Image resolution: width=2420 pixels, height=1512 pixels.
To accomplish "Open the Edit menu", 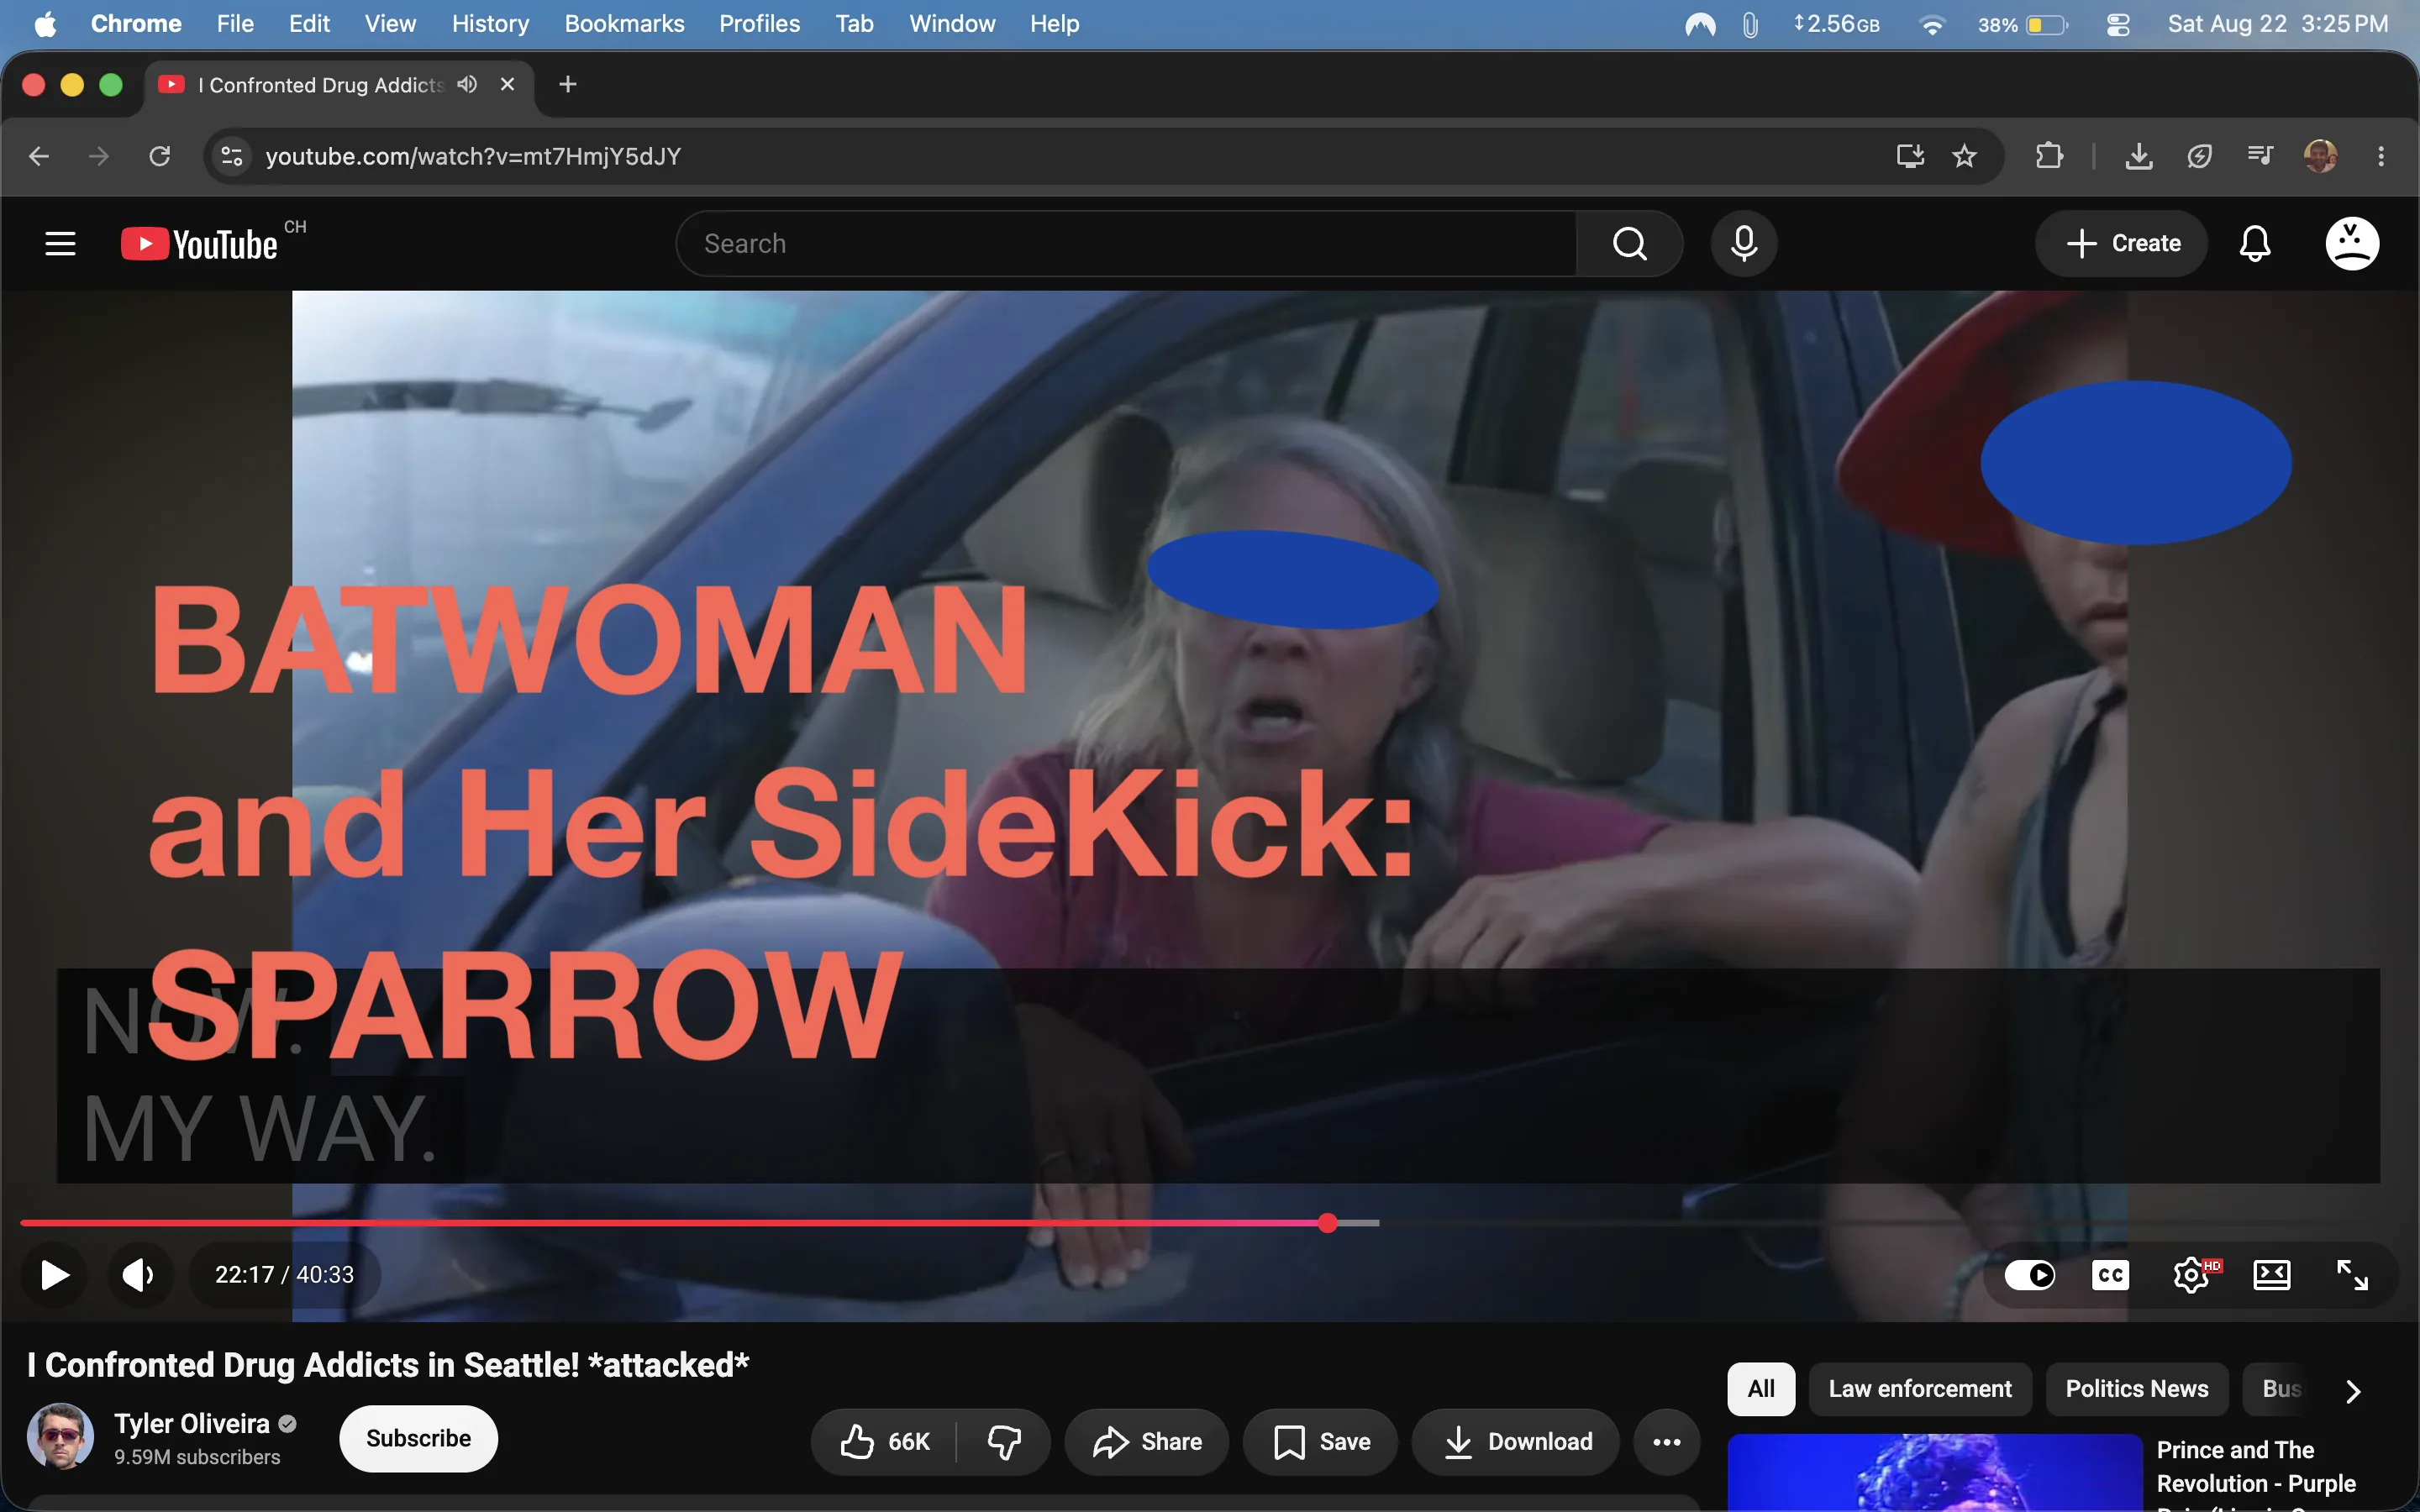I will pyautogui.click(x=309, y=24).
